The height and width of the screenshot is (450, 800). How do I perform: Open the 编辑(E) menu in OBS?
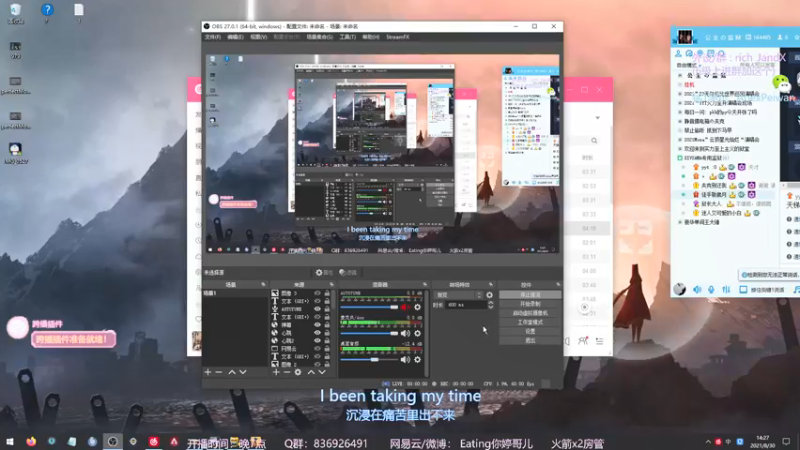[235, 37]
